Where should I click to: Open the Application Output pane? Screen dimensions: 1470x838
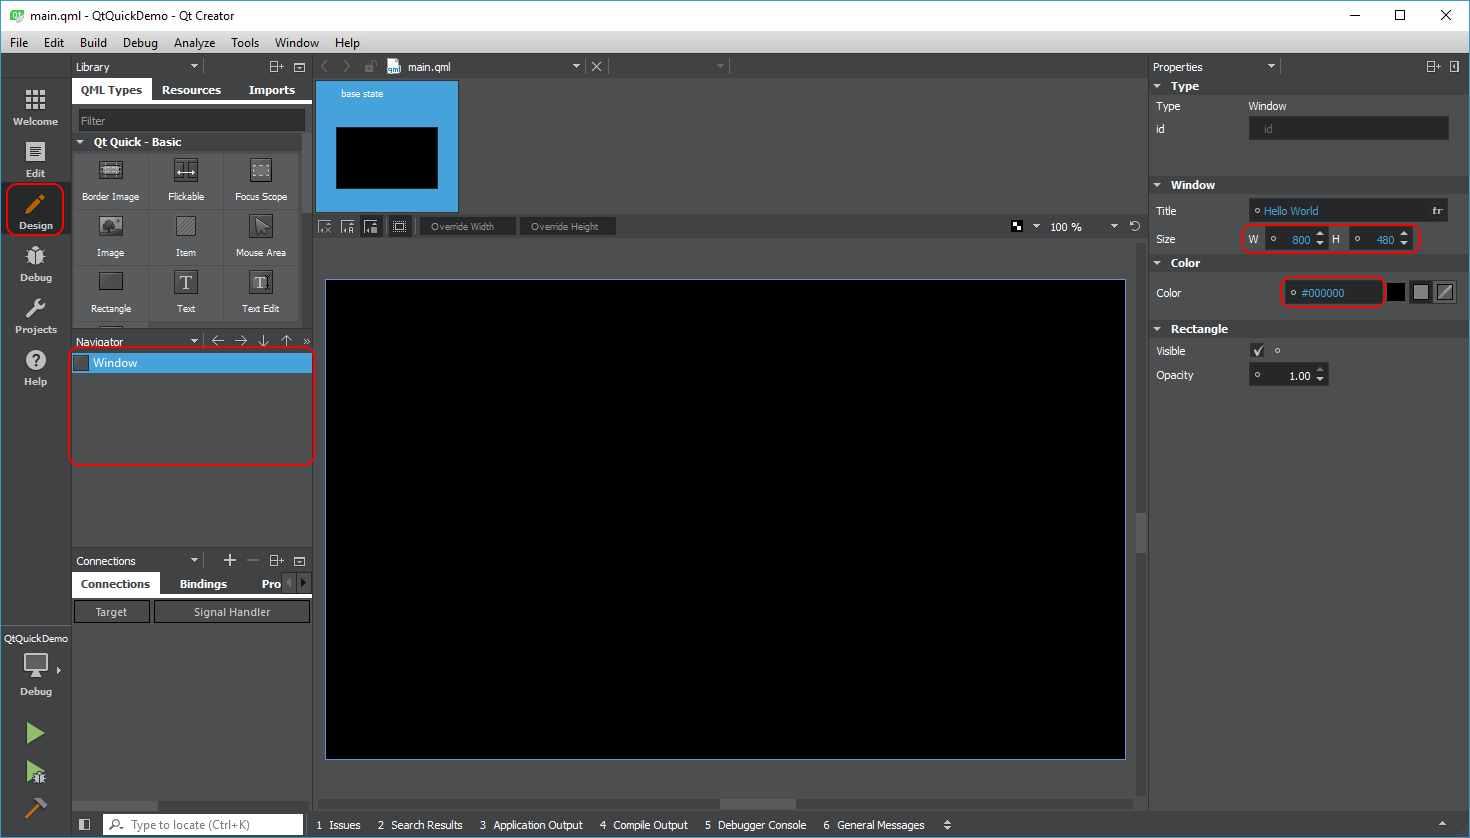531,825
